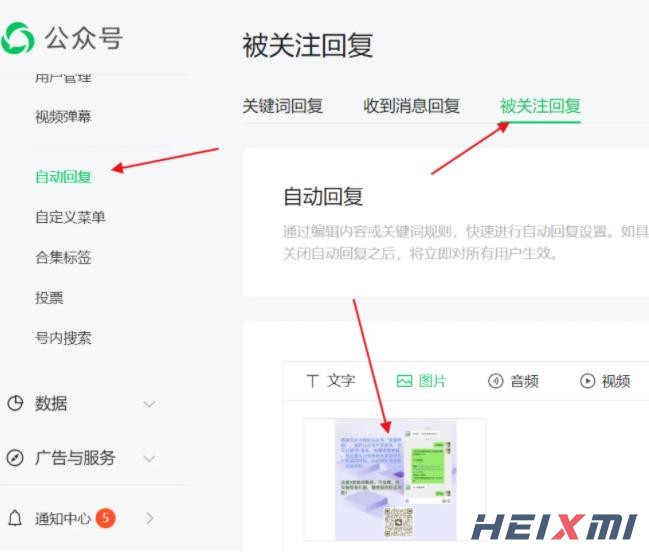Click the 通知中心 bell icon

15,518
